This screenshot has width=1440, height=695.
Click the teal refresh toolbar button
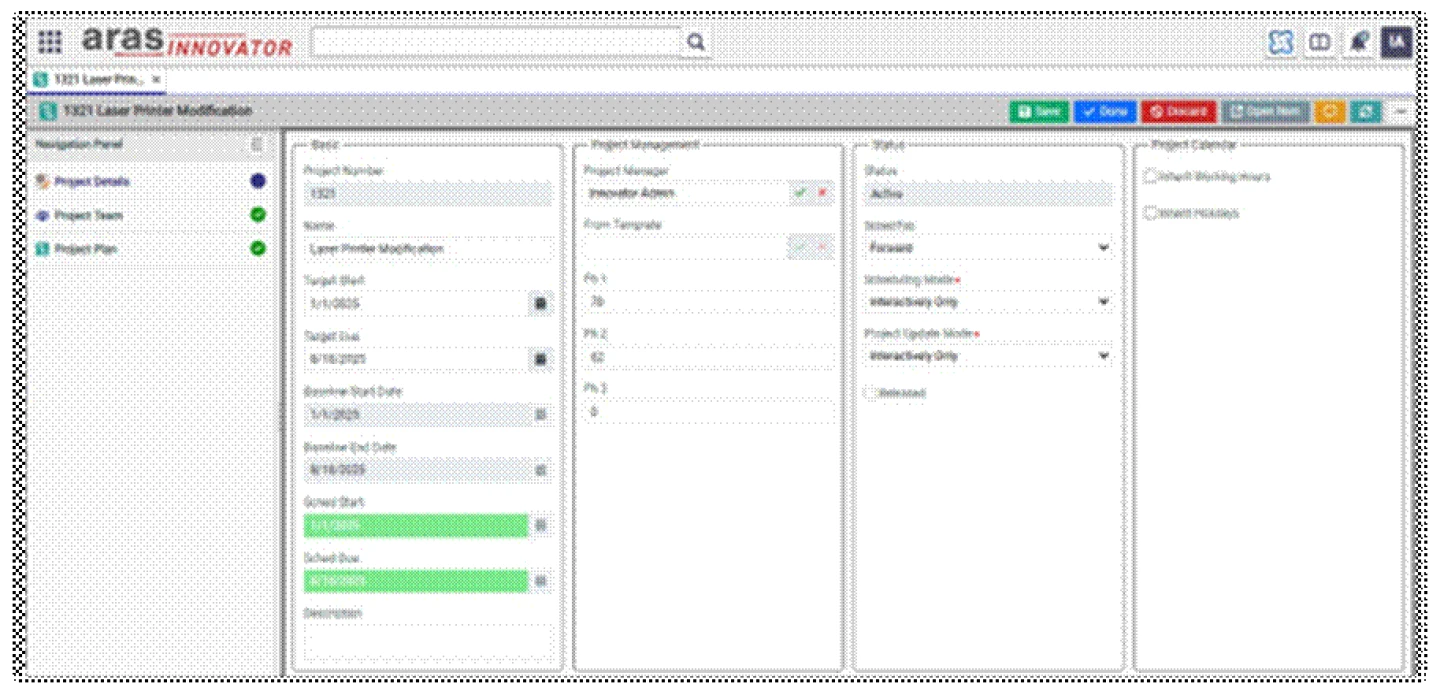(1366, 111)
